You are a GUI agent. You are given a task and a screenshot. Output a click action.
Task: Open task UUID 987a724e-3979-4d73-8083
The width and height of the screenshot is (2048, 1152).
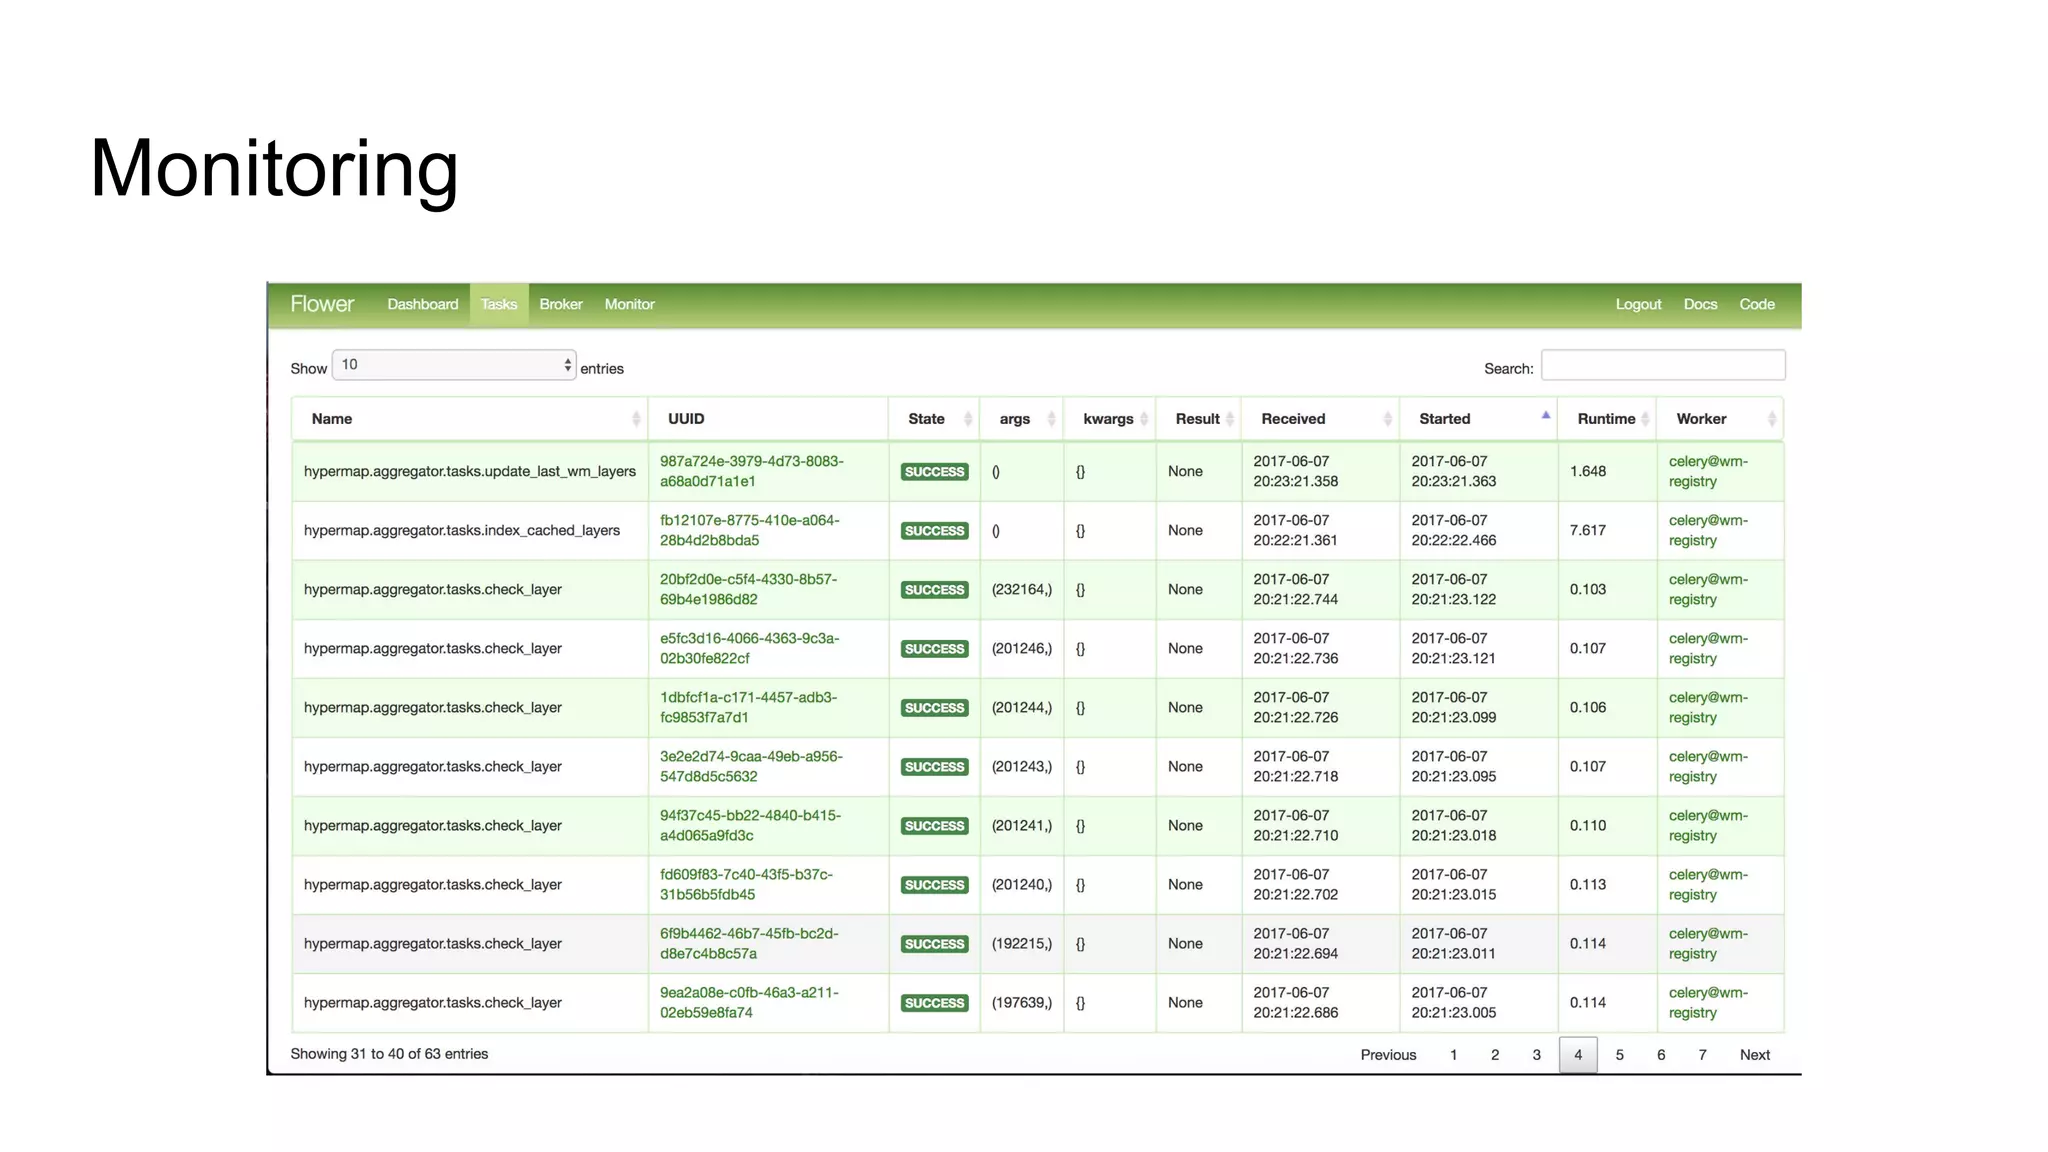[751, 471]
